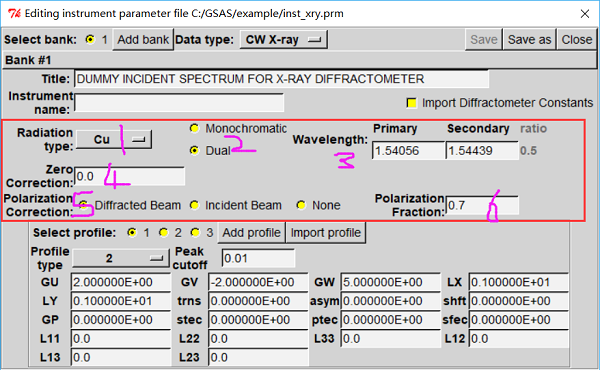Close the instrument parameter window
The height and width of the screenshot is (370, 600).
click(584, 14)
